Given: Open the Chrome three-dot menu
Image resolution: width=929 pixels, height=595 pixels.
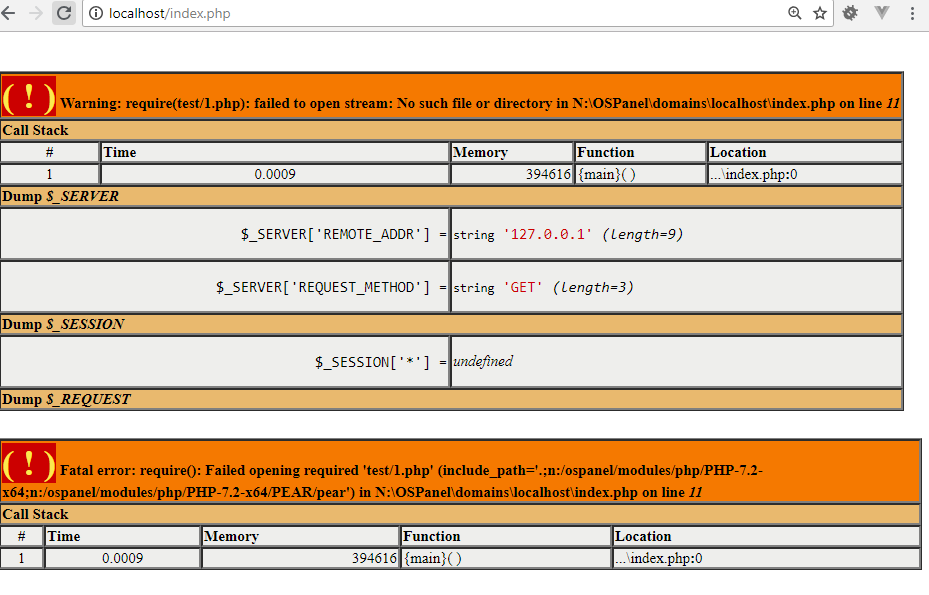Looking at the screenshot, I should [912, 13].
